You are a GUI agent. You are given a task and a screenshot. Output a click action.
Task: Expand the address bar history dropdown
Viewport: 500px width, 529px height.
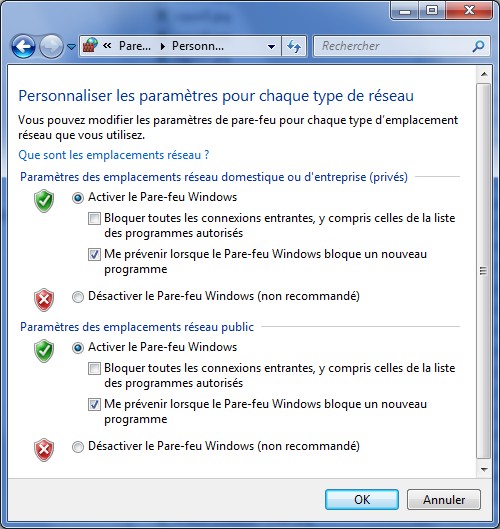[271, 47]
